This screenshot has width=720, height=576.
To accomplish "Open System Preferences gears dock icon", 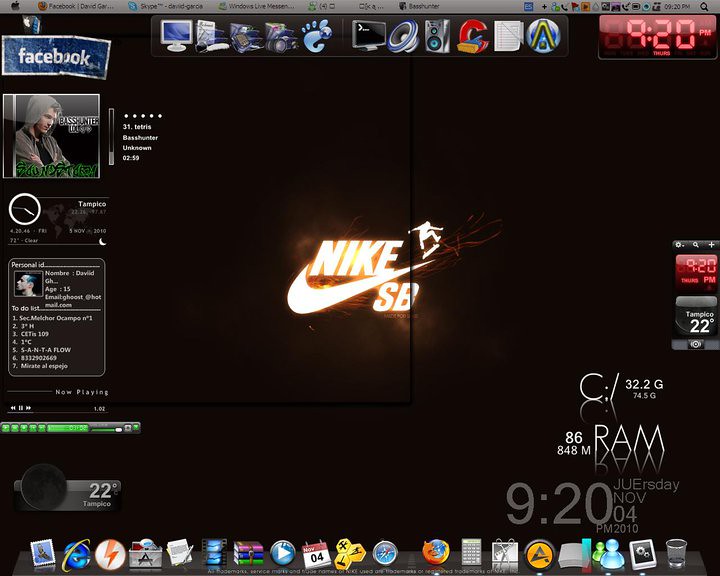I will click(x=643, y=554).
